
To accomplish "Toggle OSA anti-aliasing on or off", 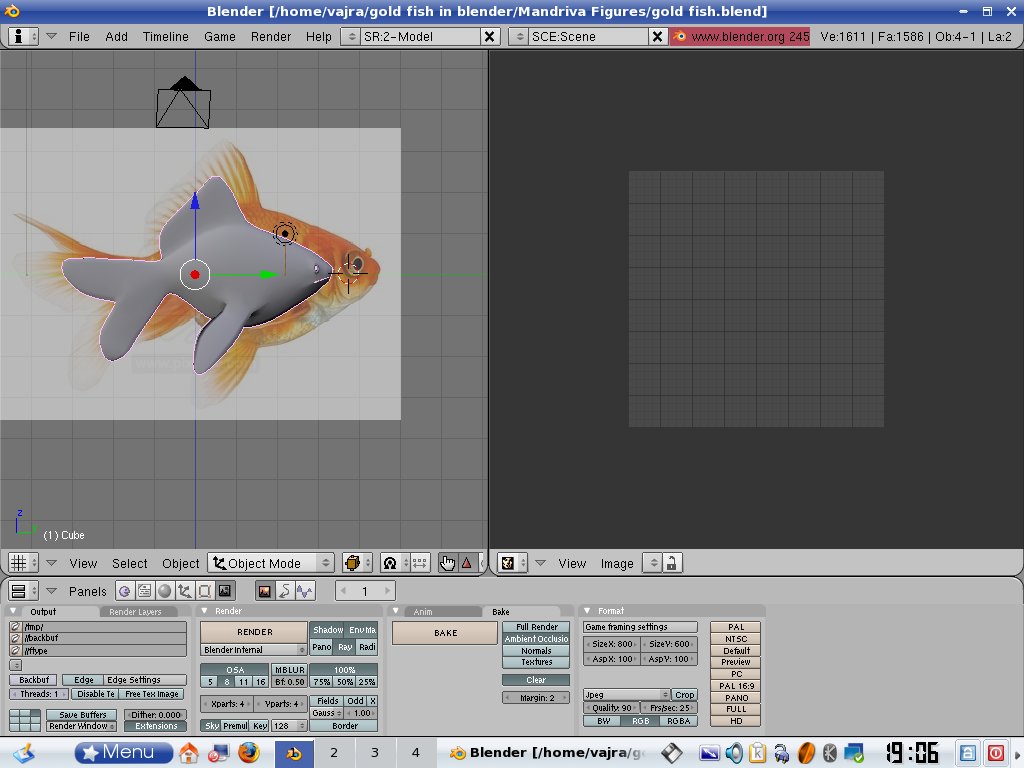I will tap(234, 669).
